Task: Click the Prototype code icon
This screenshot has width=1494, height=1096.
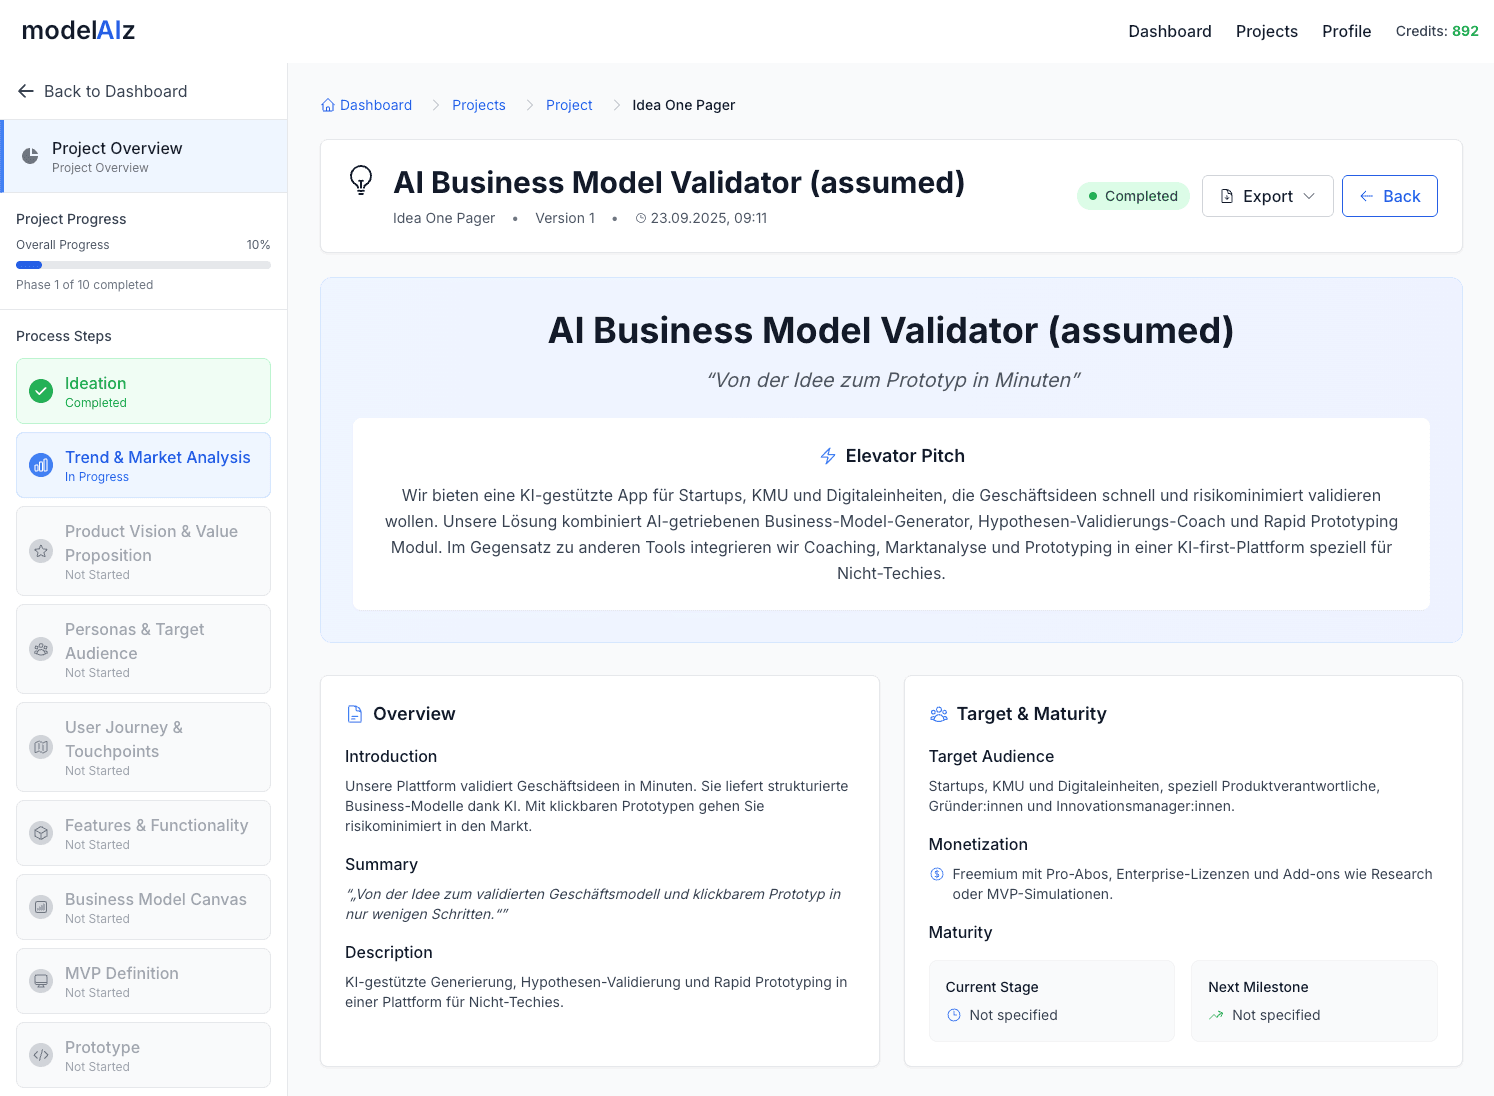Action: tap(41, 1055)
